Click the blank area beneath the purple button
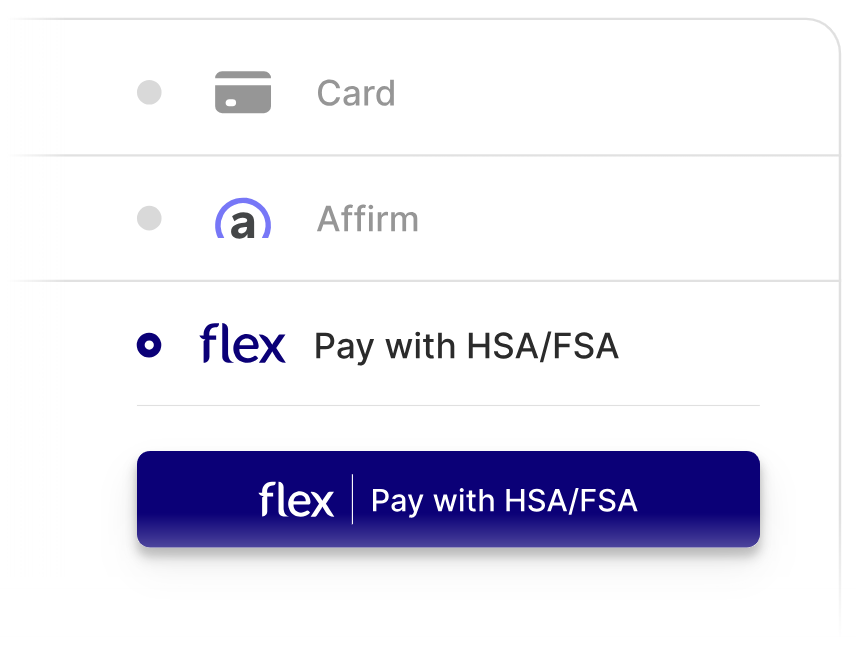Image resolution: width=856 pixels, height=651 pixels. [448, 598]
